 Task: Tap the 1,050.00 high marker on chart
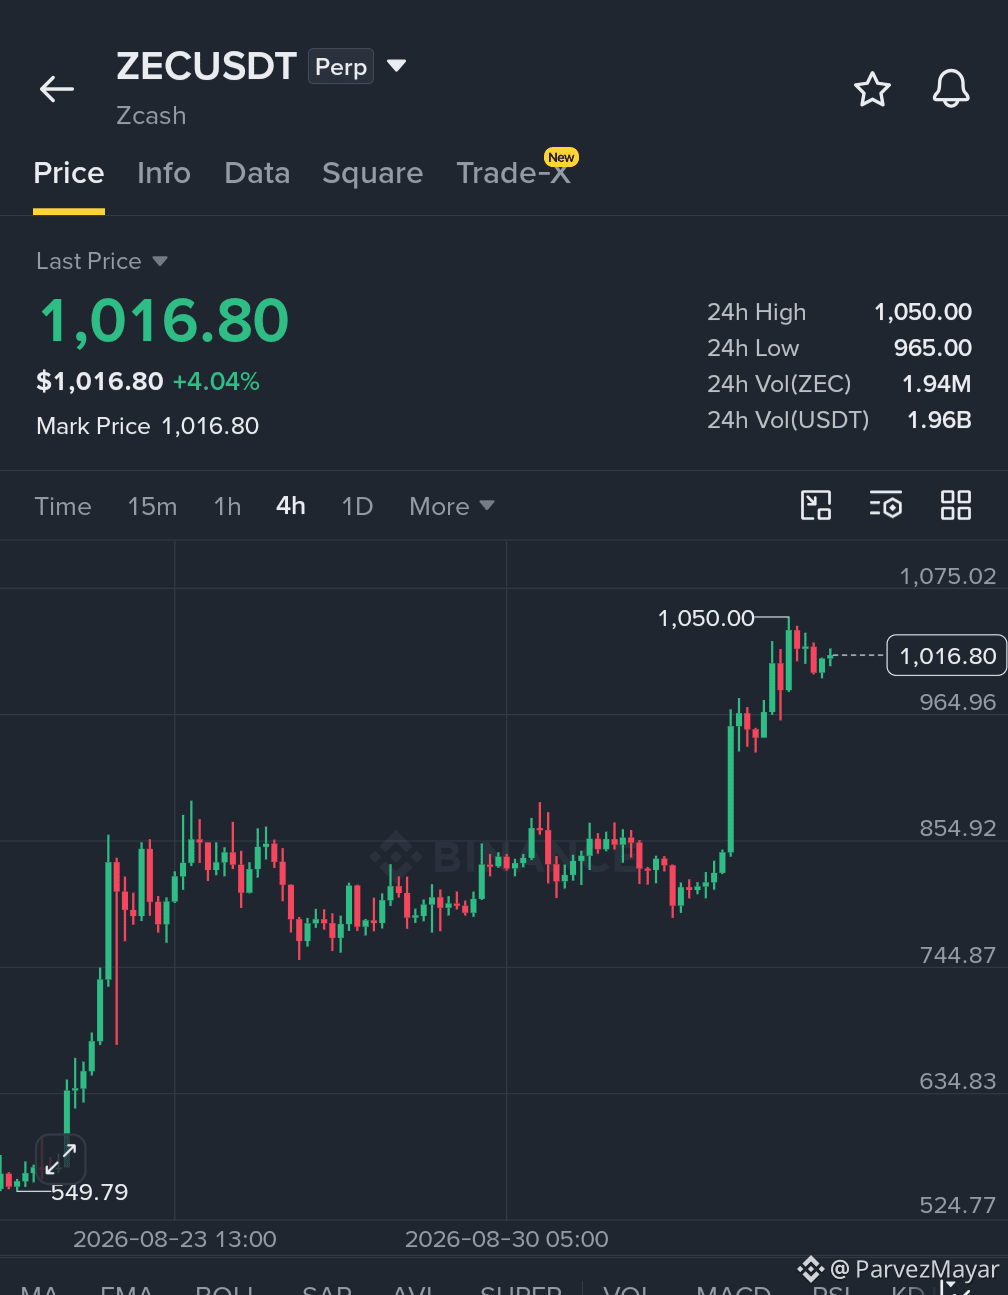pos(706,618)
